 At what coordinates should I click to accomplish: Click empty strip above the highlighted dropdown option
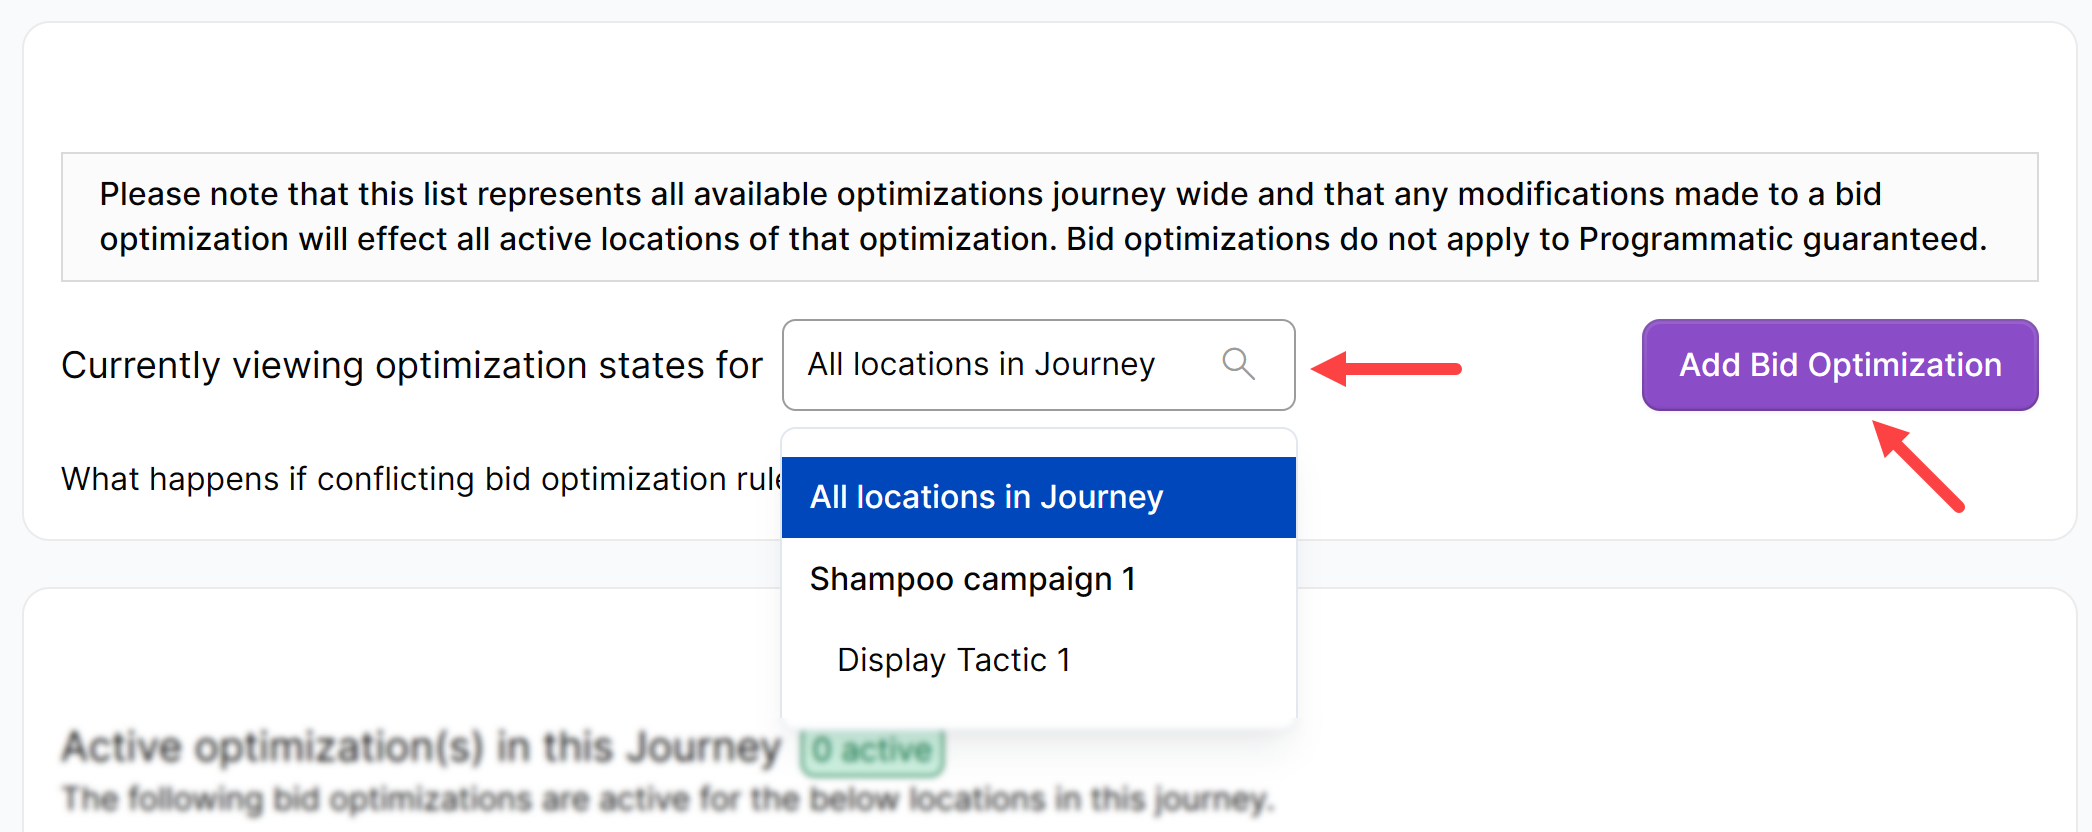[1038, 443]
